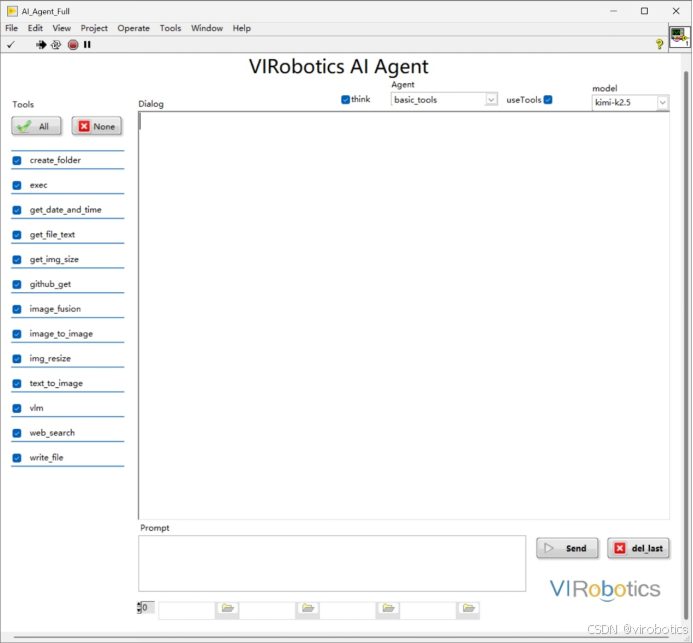Click the AI_Agent_Full title bar icon
Image resolution: width=693 pixels, height=643 pixels.
[12, 11]
